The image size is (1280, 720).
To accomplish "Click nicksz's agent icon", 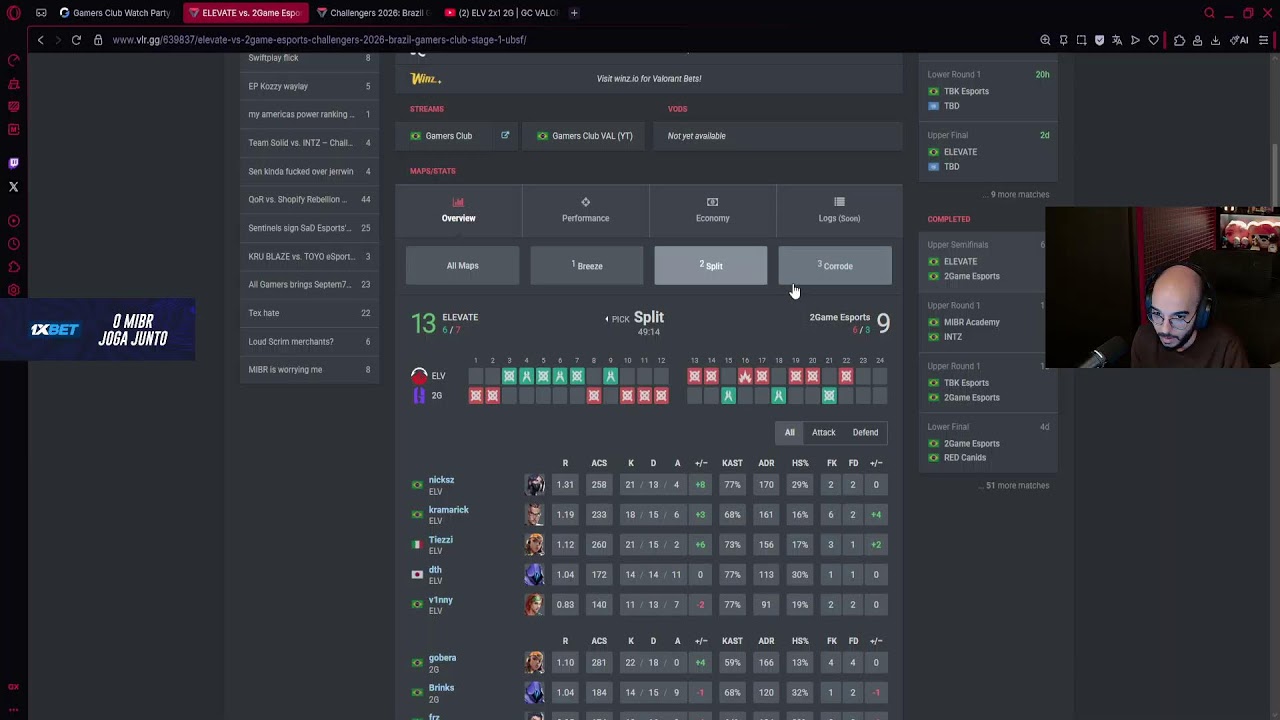I will tap(535, 485).
